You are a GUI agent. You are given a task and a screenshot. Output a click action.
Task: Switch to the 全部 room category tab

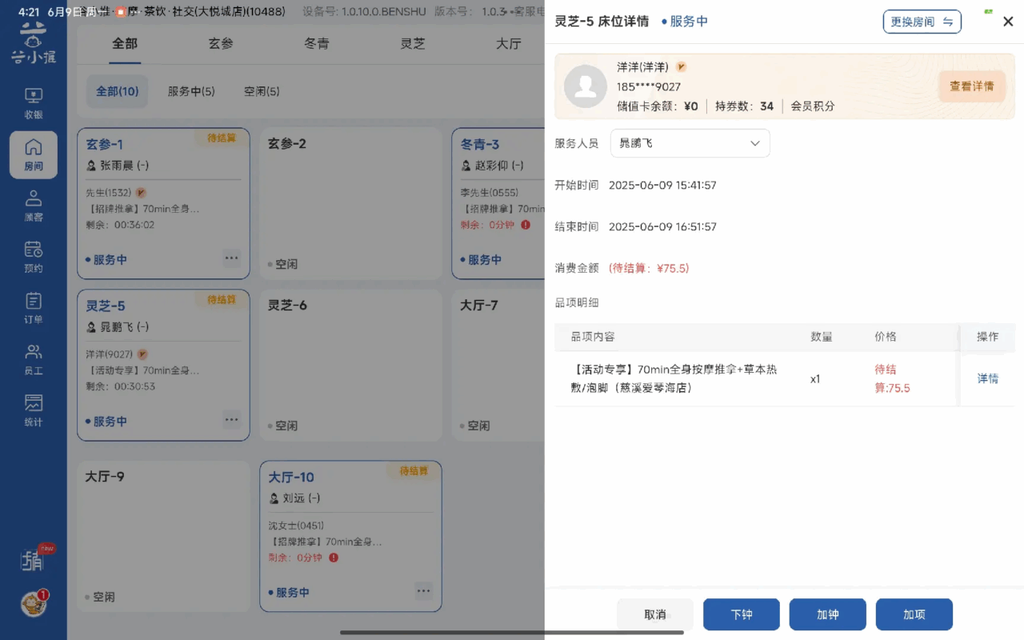tap(125, 44)
